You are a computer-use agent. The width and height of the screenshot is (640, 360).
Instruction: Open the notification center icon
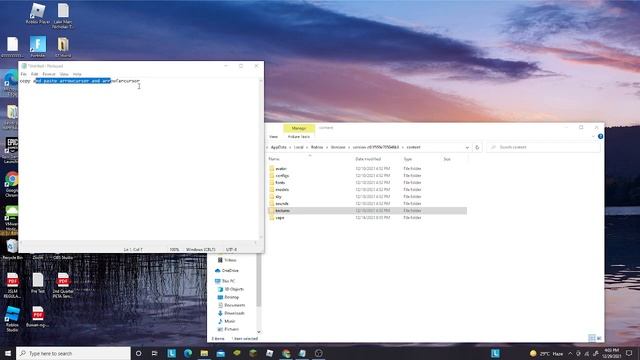pyautogui.click(x=629, y=353)
